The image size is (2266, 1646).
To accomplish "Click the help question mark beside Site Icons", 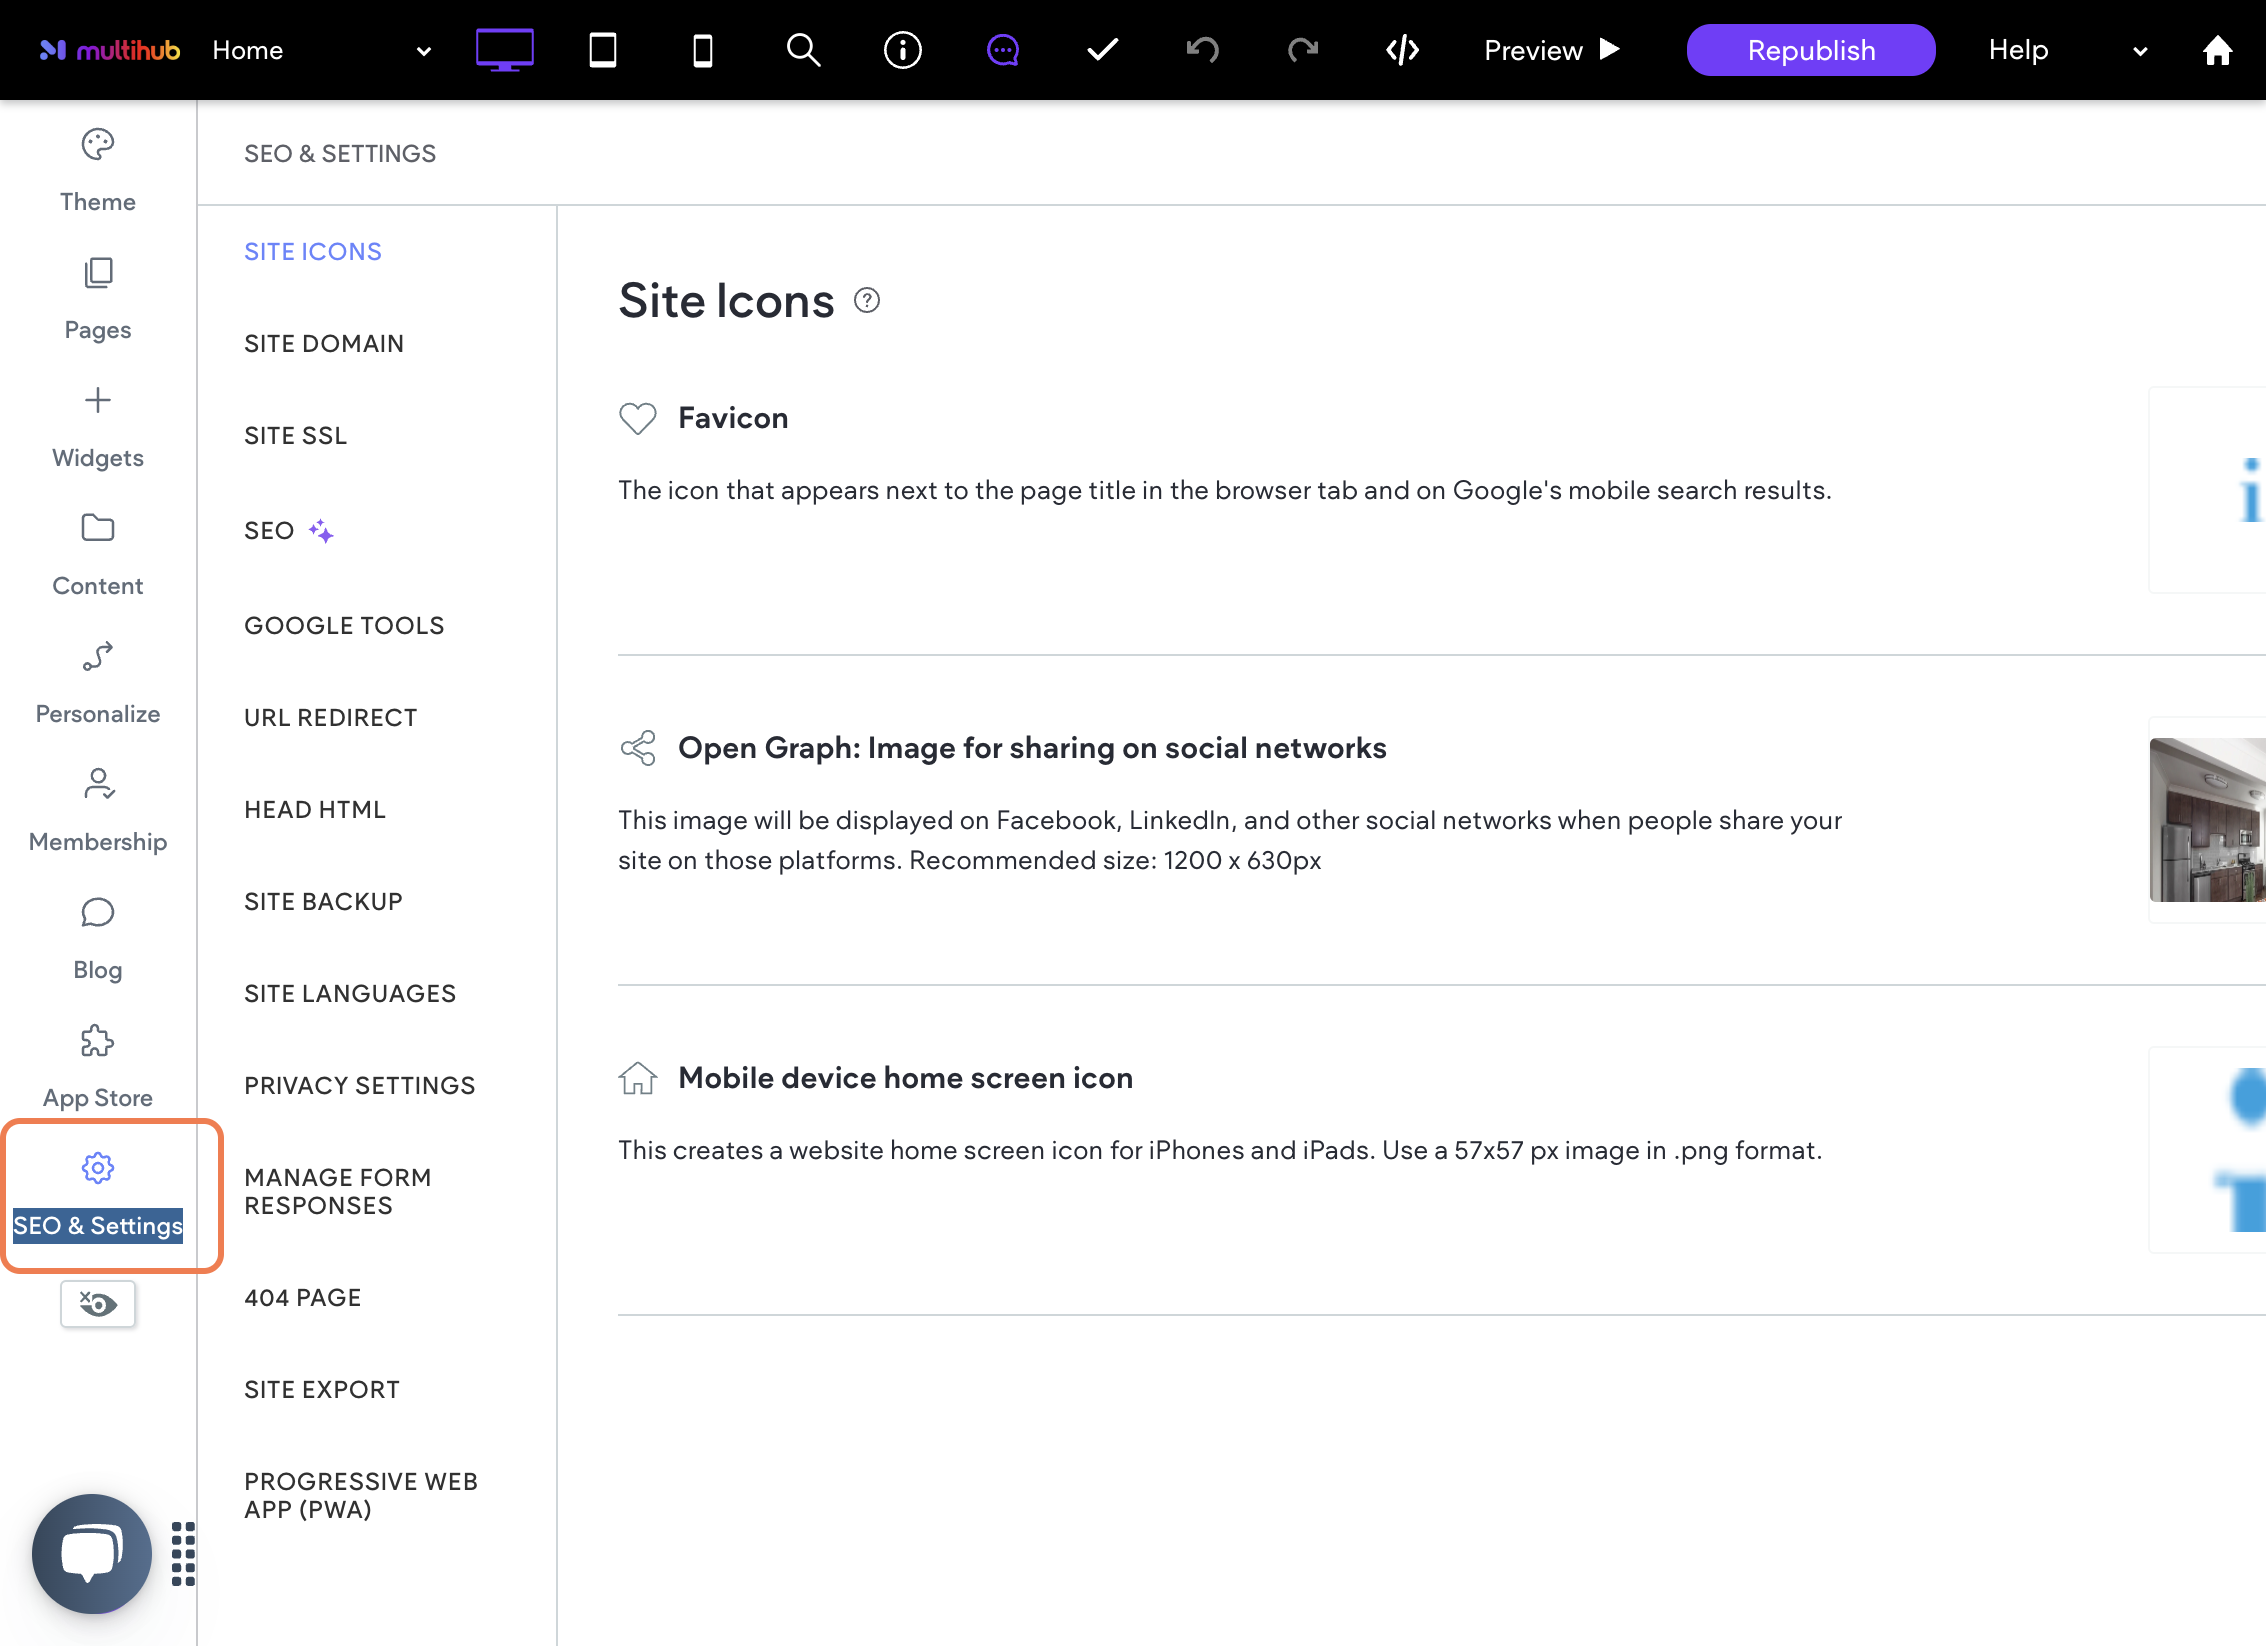I will tap(867, 300).
